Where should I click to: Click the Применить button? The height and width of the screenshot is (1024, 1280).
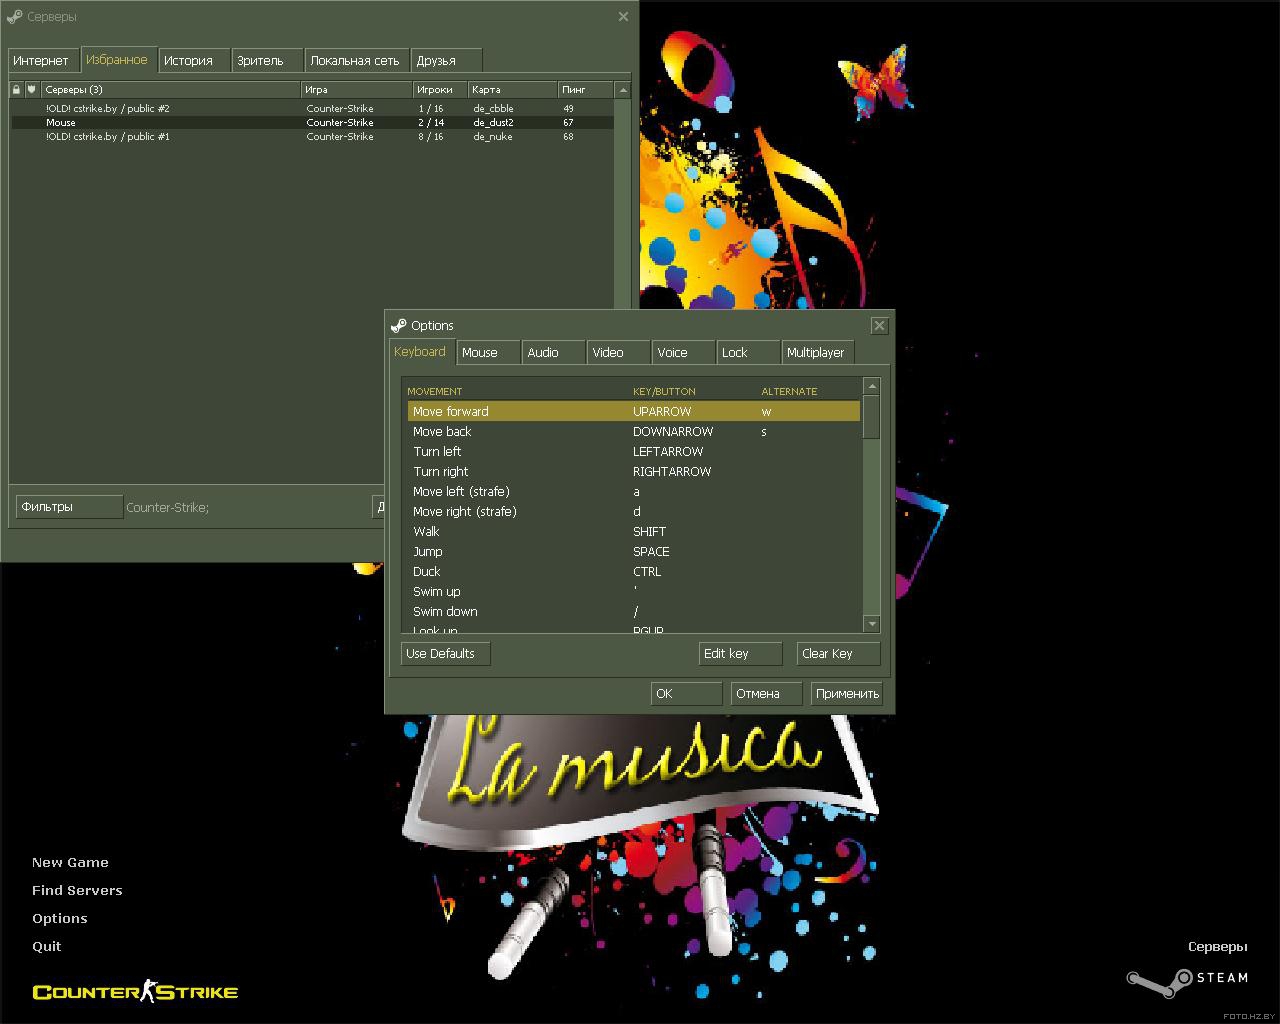coord(847,693)
